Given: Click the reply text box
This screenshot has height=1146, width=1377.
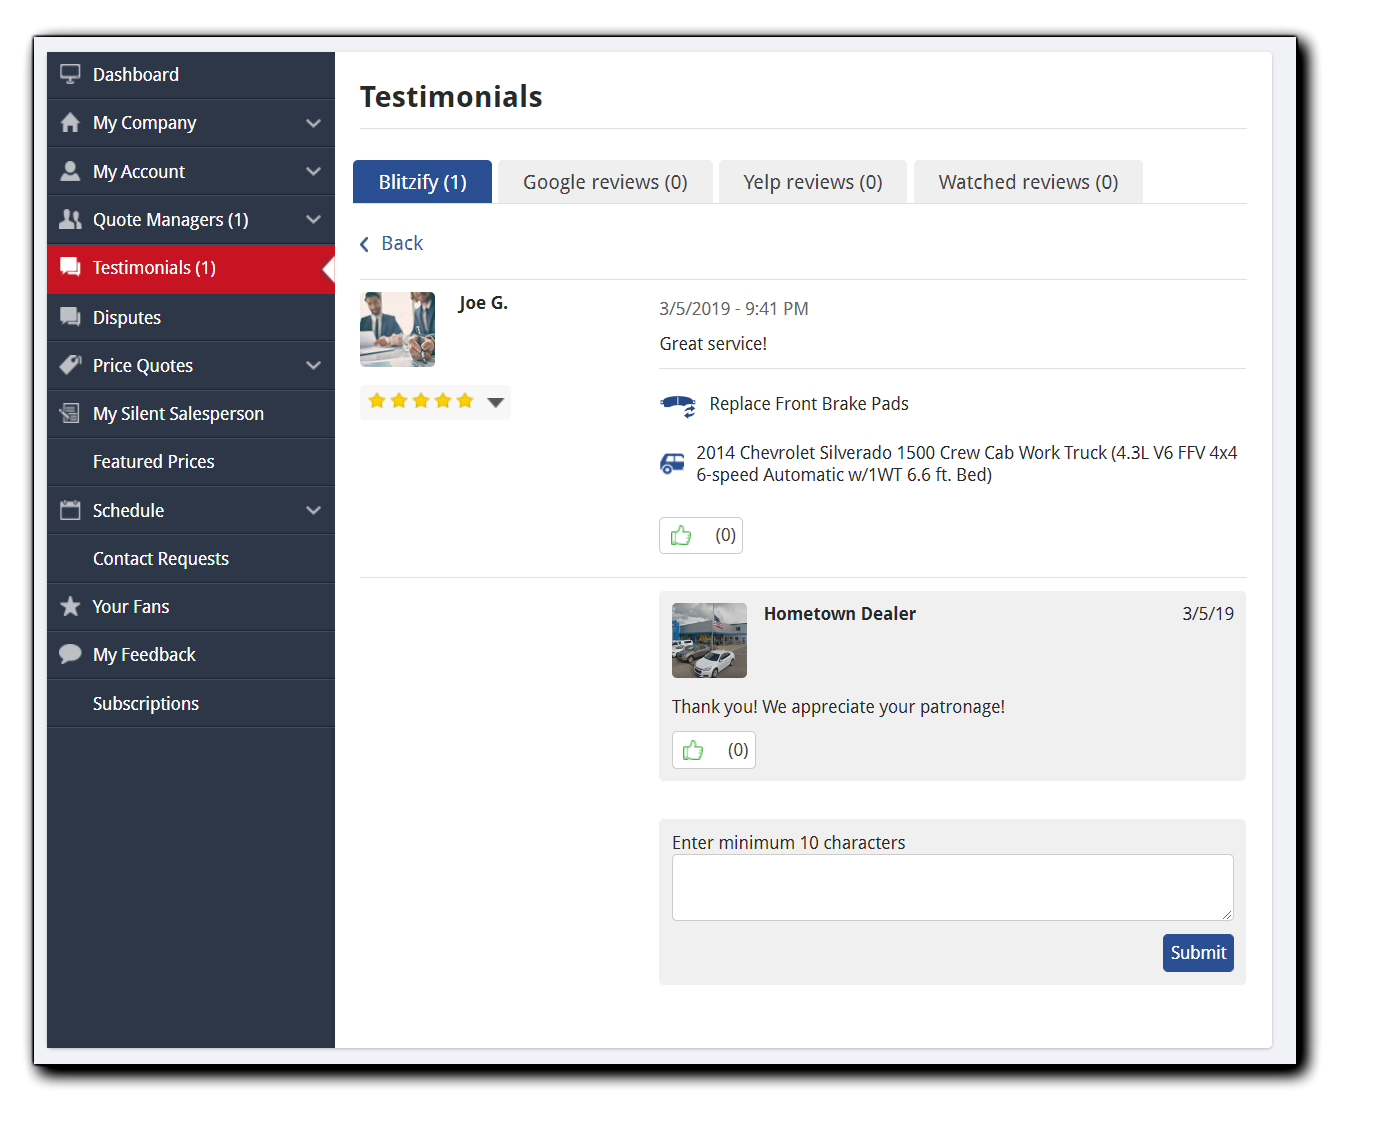Looking at the screenshot, I should 952,887.
